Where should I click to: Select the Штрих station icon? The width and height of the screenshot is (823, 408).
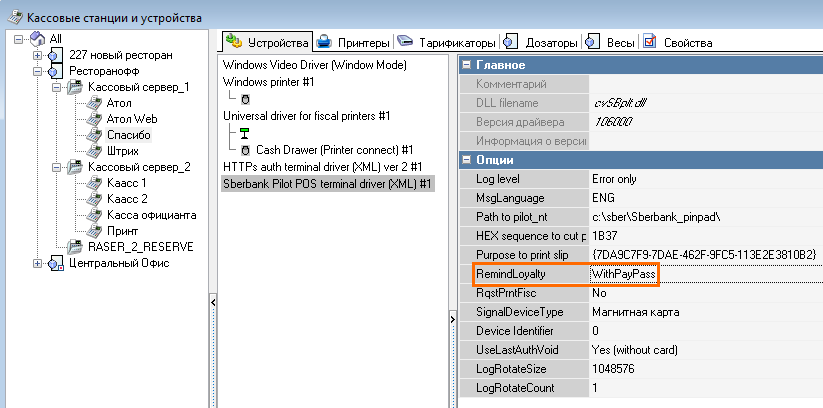(x=94, y=151)
